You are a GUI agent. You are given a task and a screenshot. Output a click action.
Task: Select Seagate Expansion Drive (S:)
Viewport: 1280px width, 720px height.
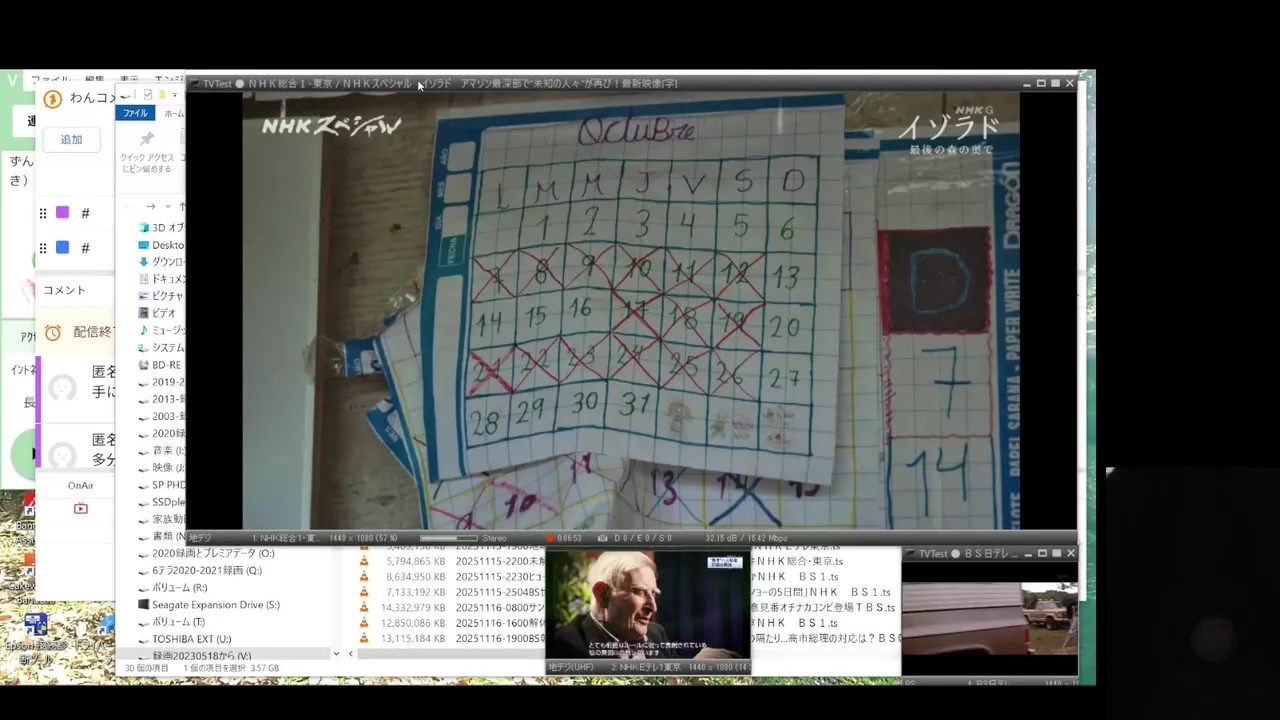[x=209, y=604]
